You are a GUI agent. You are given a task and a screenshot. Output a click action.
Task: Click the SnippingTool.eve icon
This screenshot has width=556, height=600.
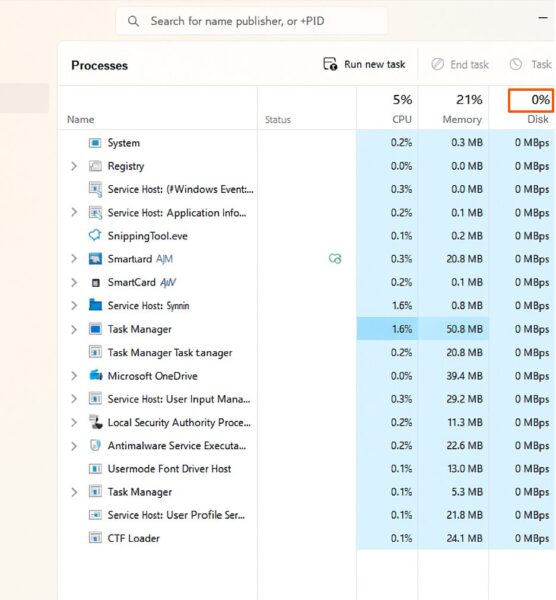[95, 235]
